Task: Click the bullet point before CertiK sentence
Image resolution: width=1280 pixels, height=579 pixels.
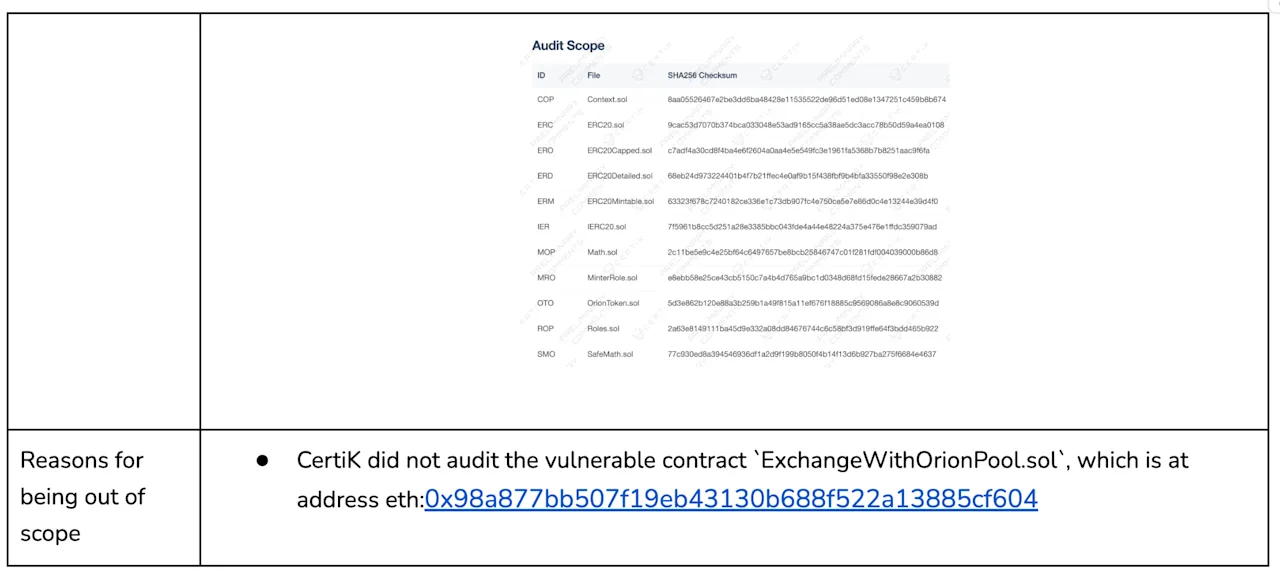Action: pos(262,461)
